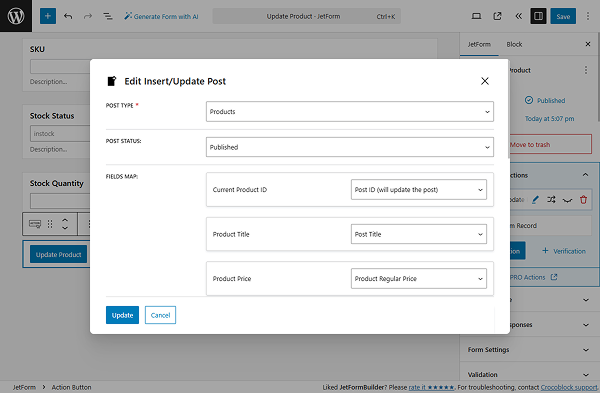
Task: Delete the action with trash icon
Action: tap(583, 199)
